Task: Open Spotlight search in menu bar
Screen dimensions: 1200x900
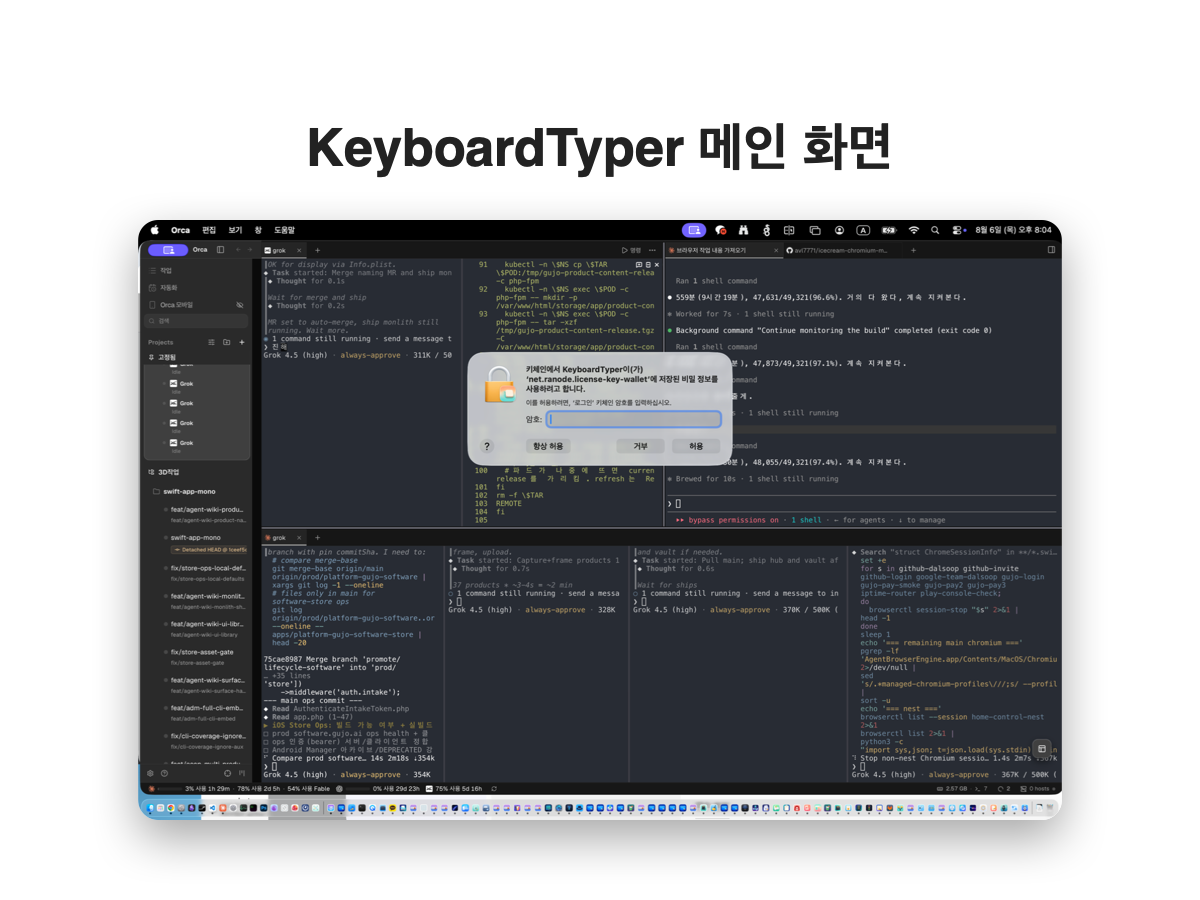Action: pyautogui.click(x=935, y=230)
